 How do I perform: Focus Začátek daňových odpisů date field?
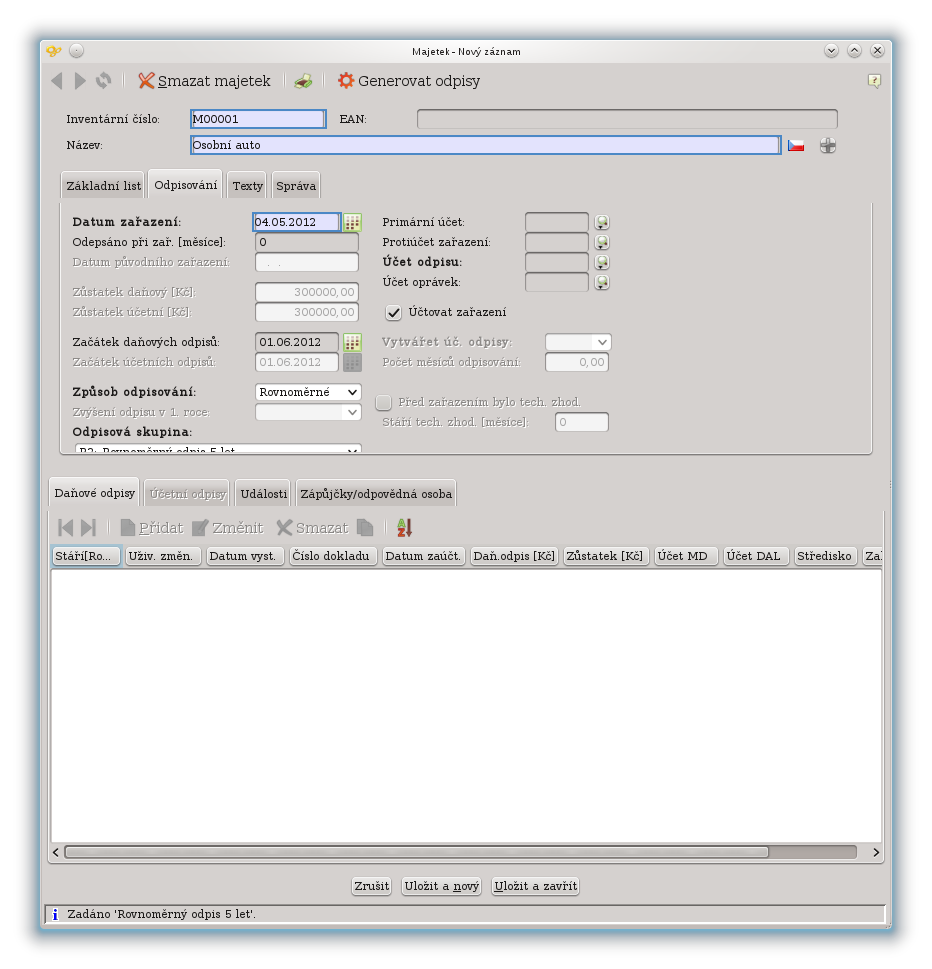297,342
